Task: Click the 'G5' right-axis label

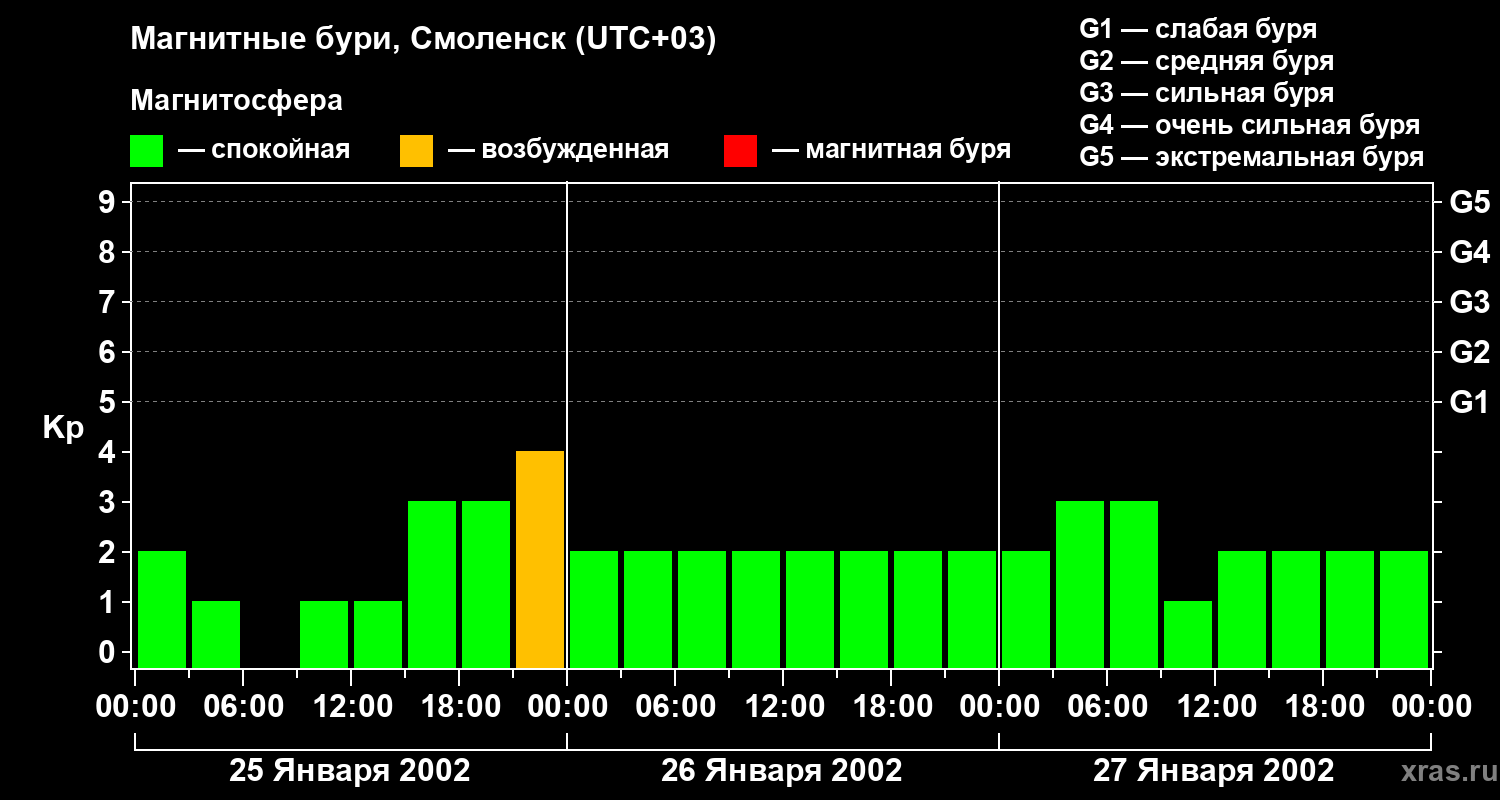Action: (x=1470, y=203)
